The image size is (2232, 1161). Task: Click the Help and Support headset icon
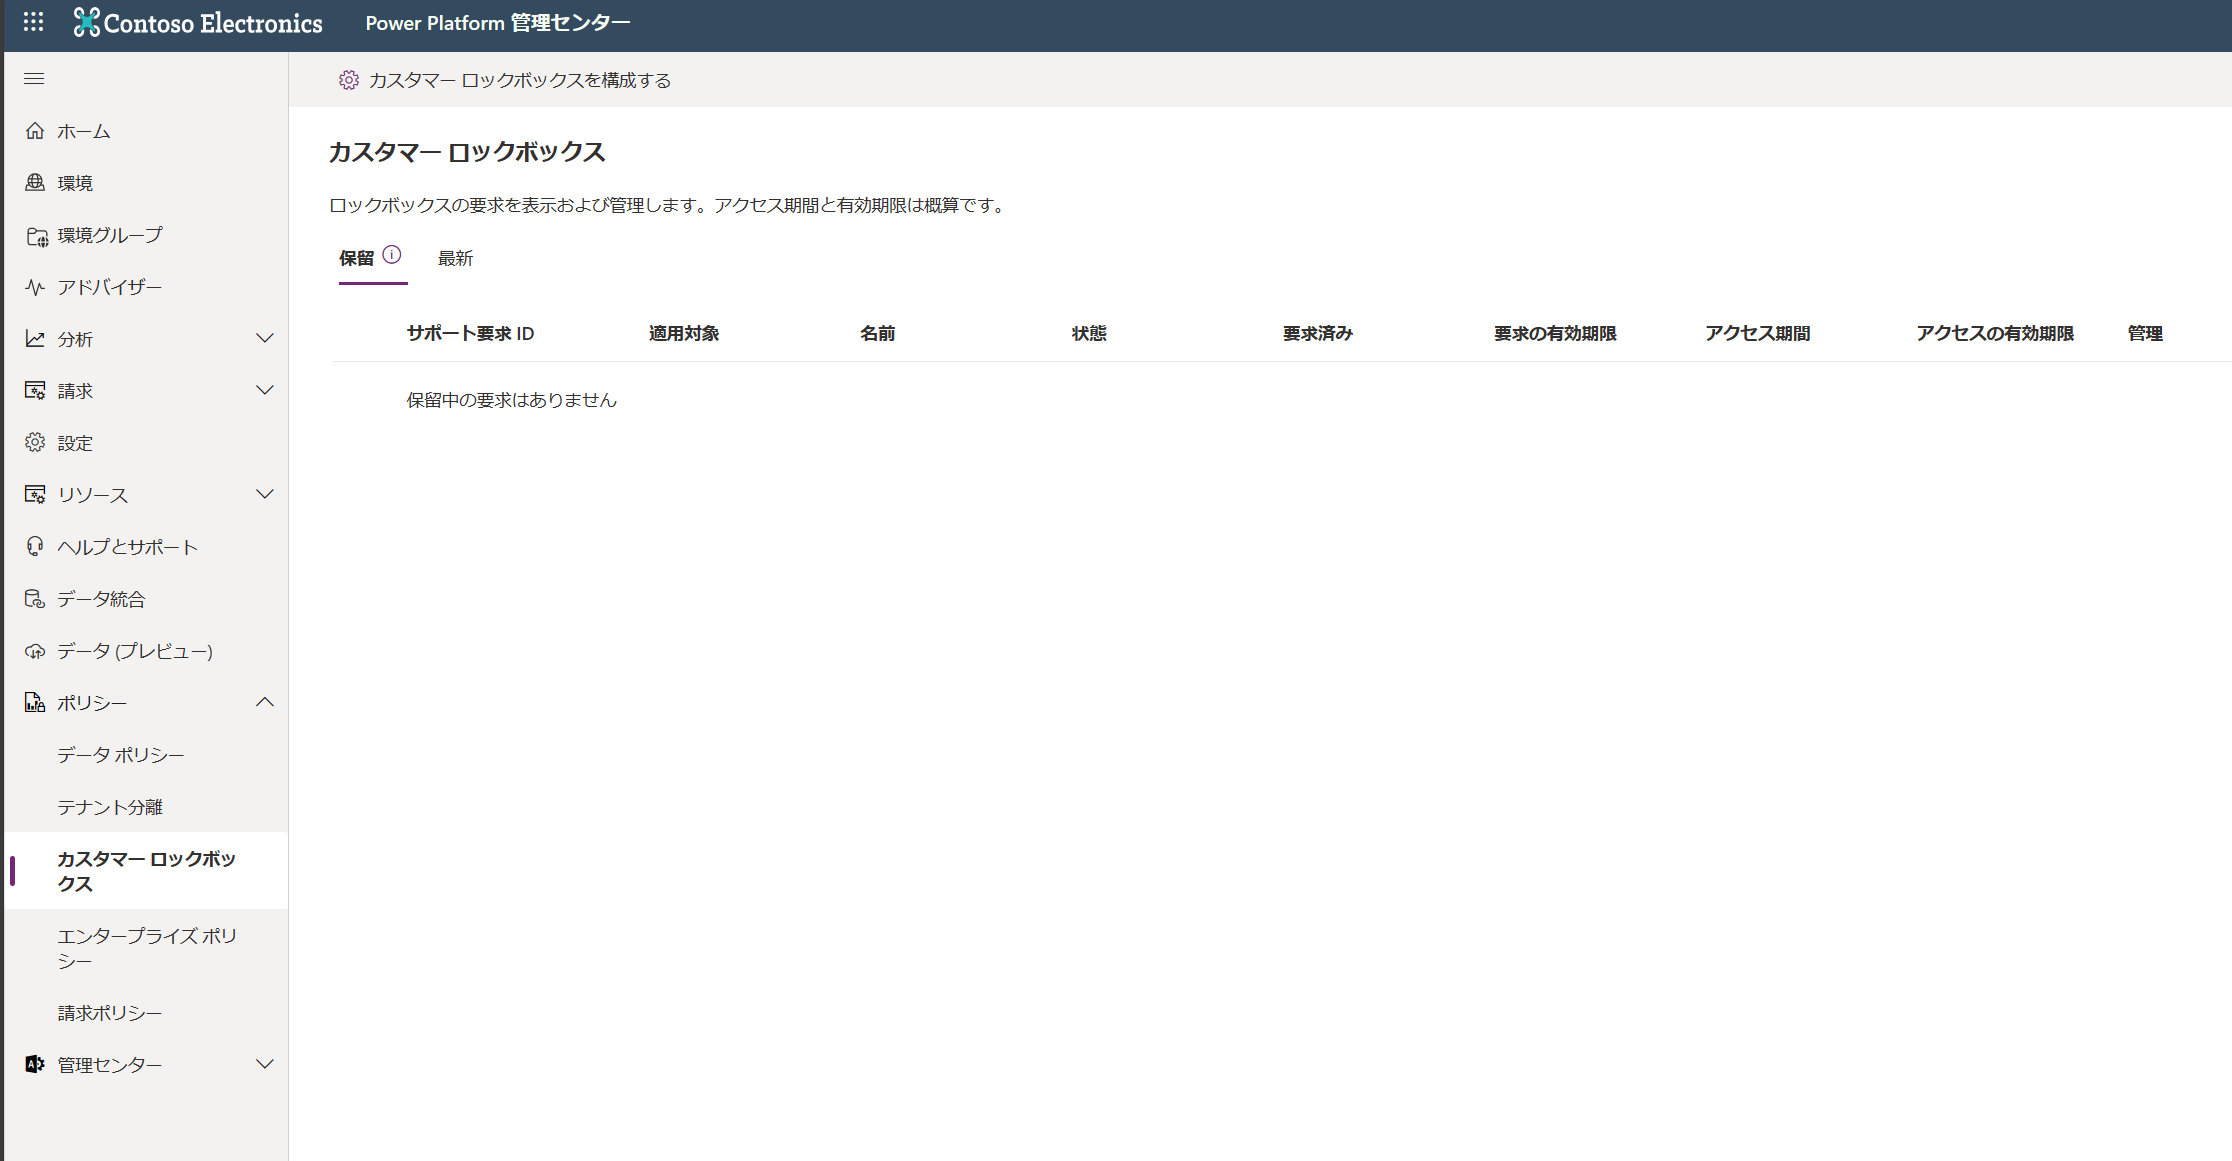point(35,546)
